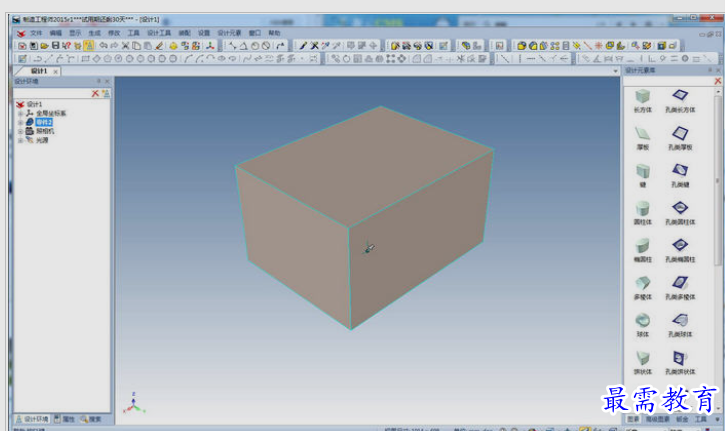
Task: Select the 多棱体 prism shape icon
Action: point(643,283)
